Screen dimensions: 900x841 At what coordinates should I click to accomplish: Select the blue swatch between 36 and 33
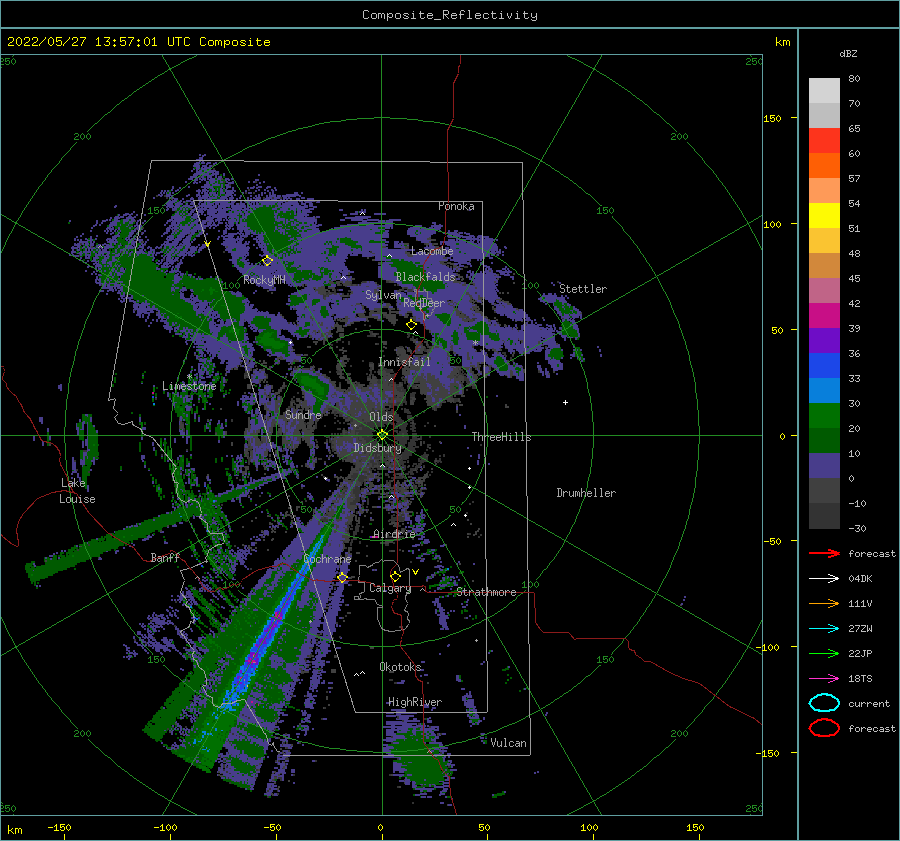click(x=824, y=366)
